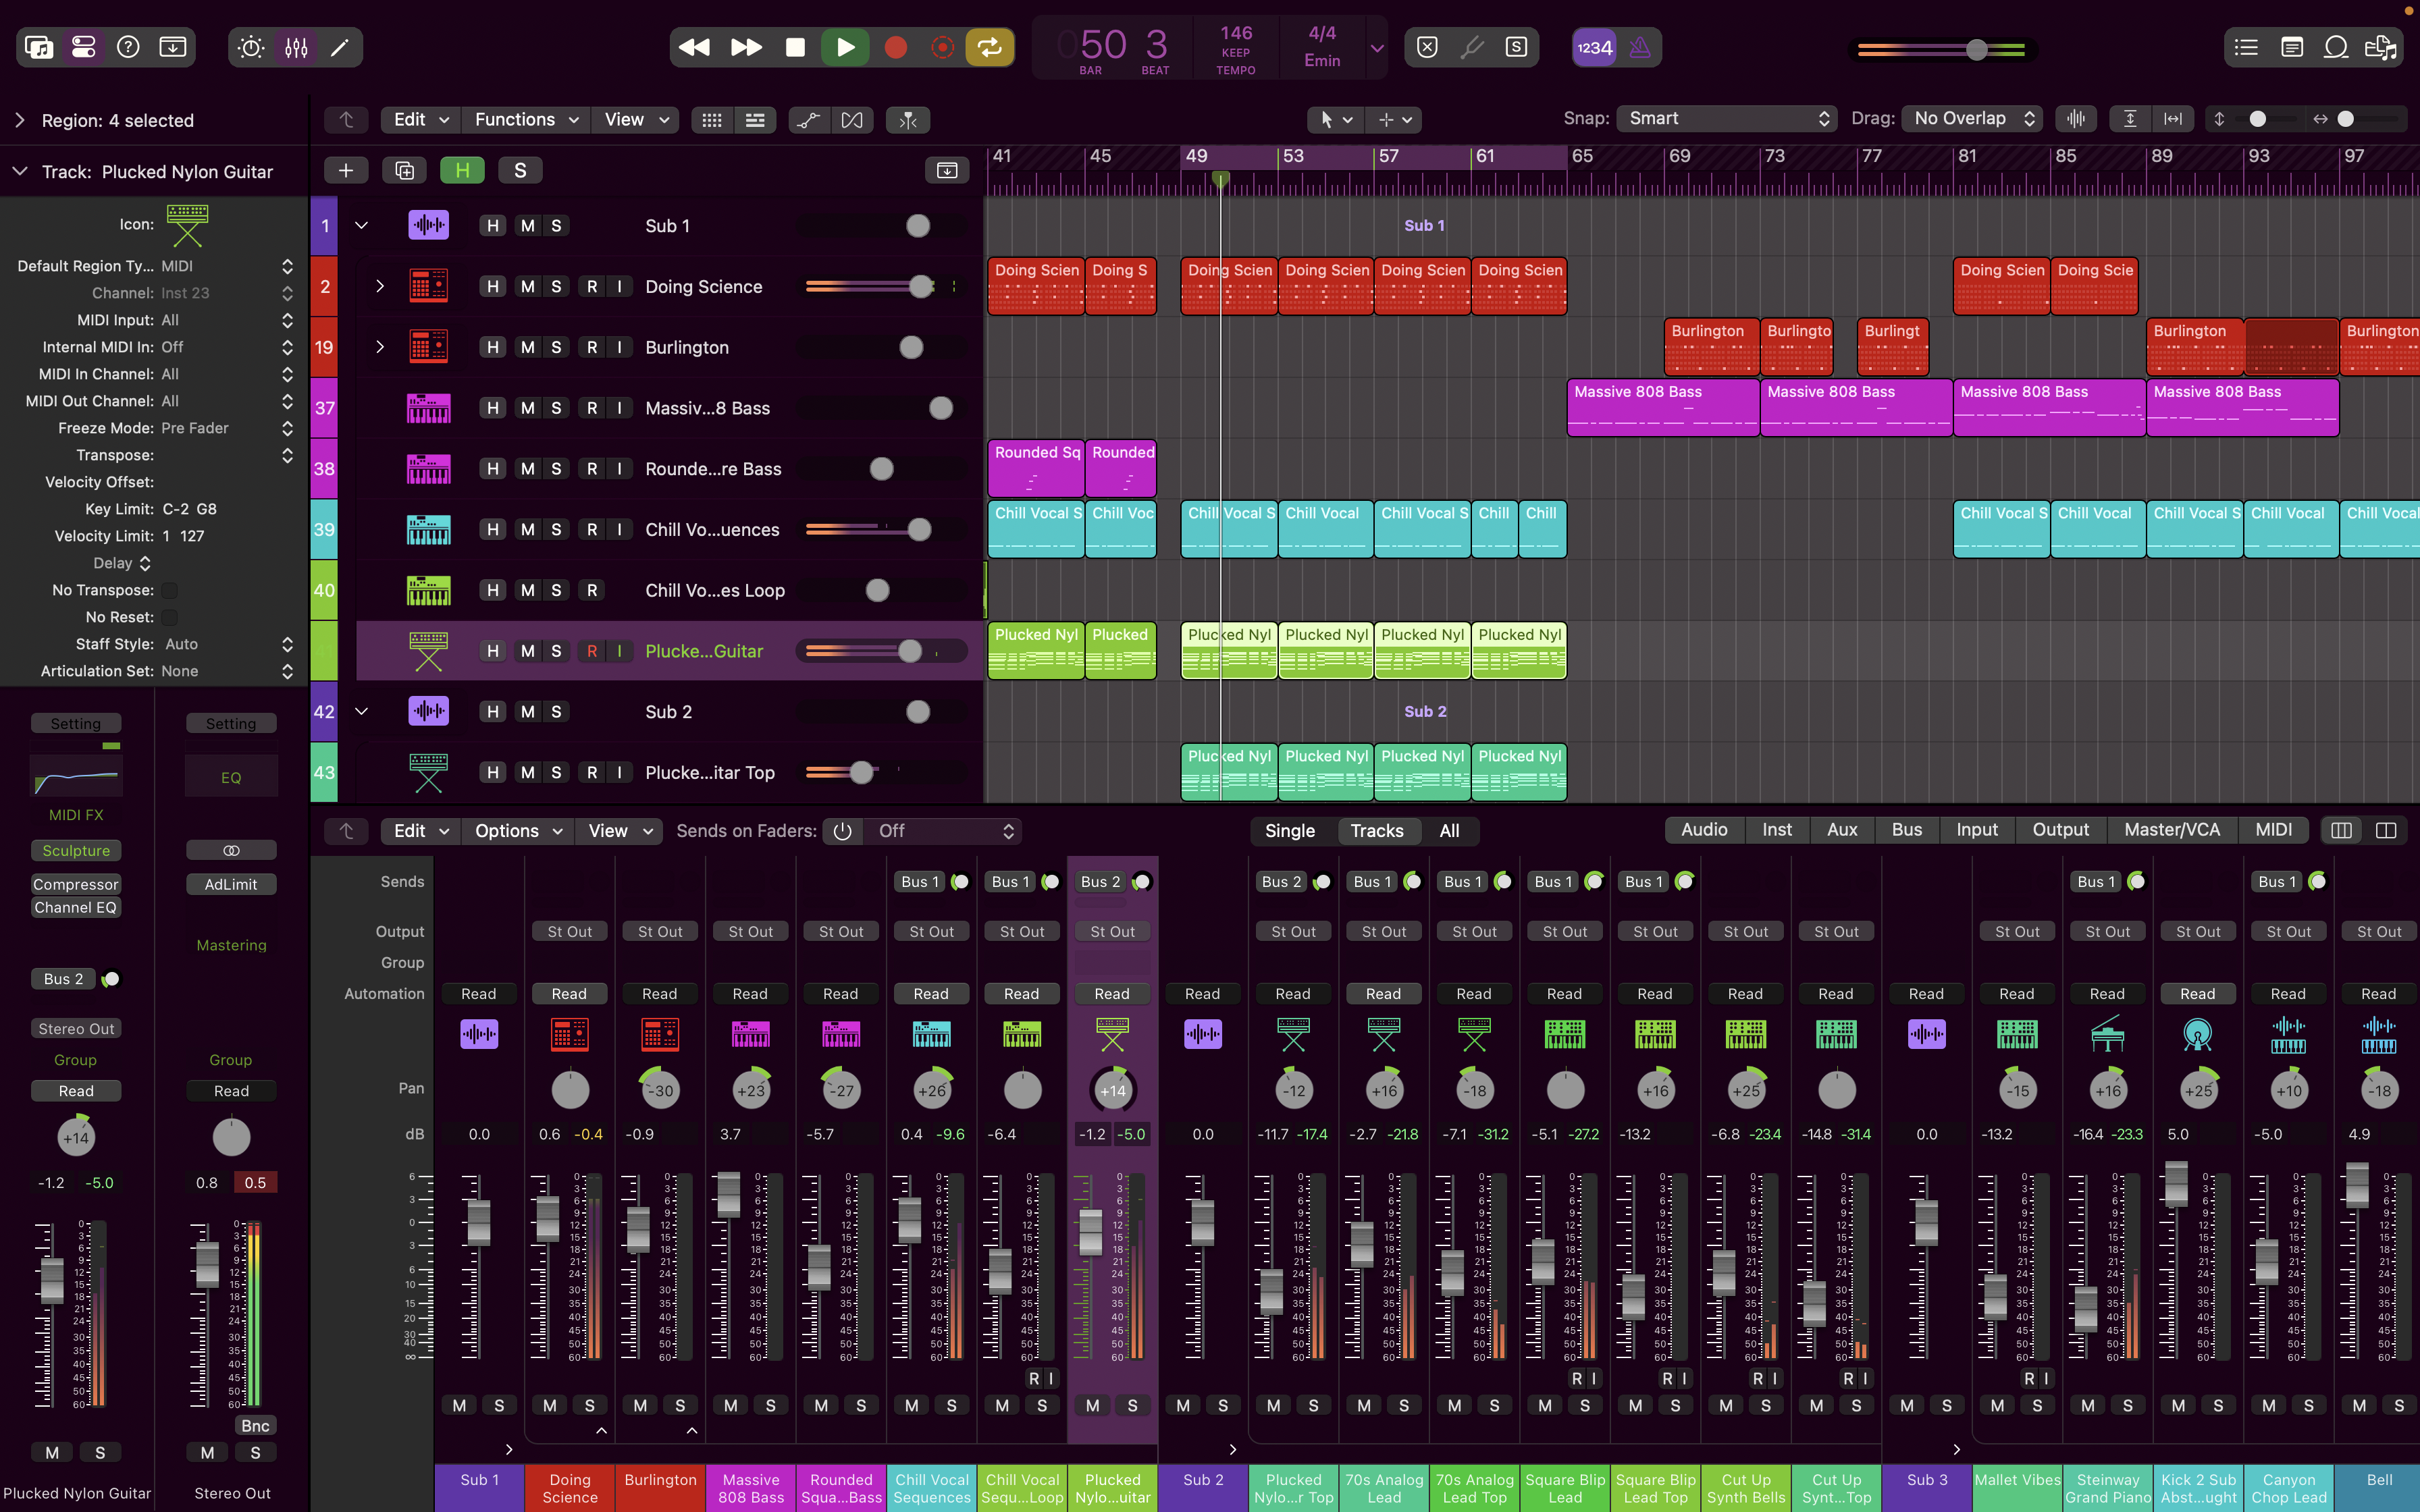Open the Mixer from the control bar
Image resolution: width=2420 pixels, height=1512 pixels.
point(296,47)
